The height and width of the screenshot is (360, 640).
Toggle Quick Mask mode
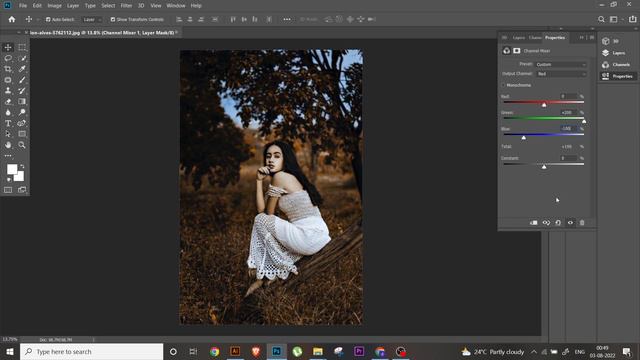[x=8, y=190]
